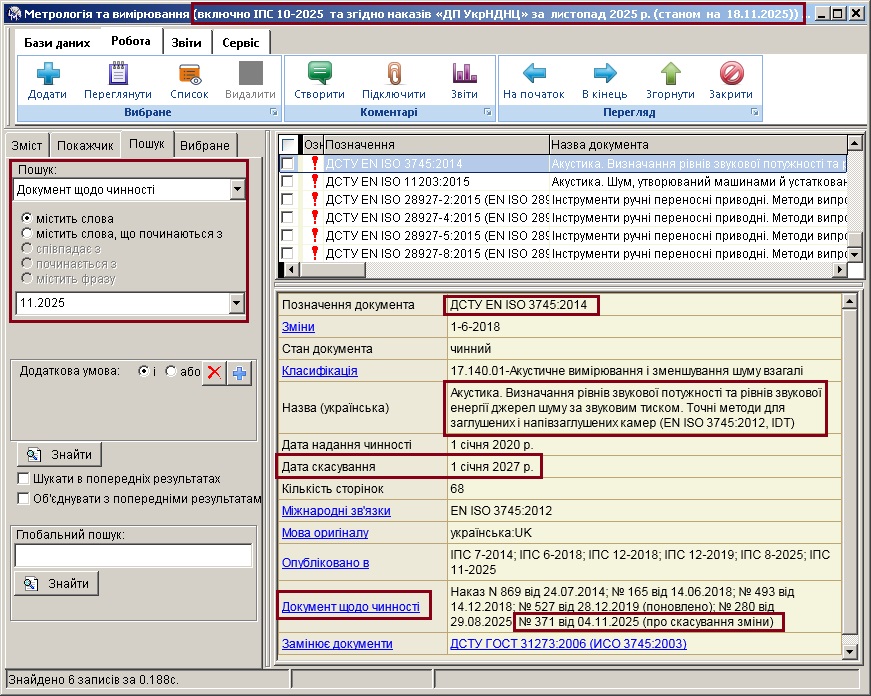
Task: Open the Класифікація link
Action: click(305, 371)
